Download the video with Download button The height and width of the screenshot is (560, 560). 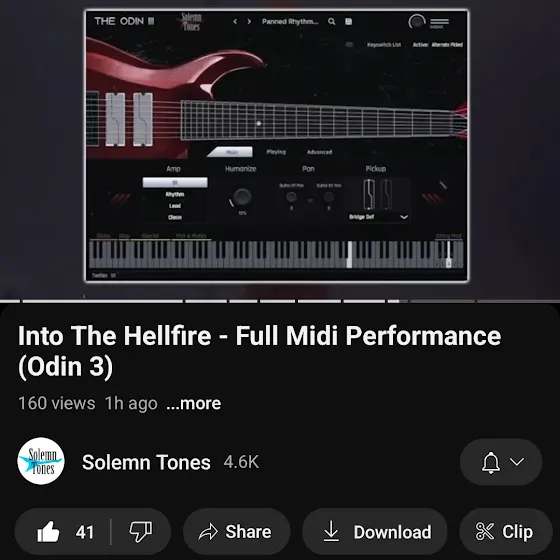tap(375, 531)
